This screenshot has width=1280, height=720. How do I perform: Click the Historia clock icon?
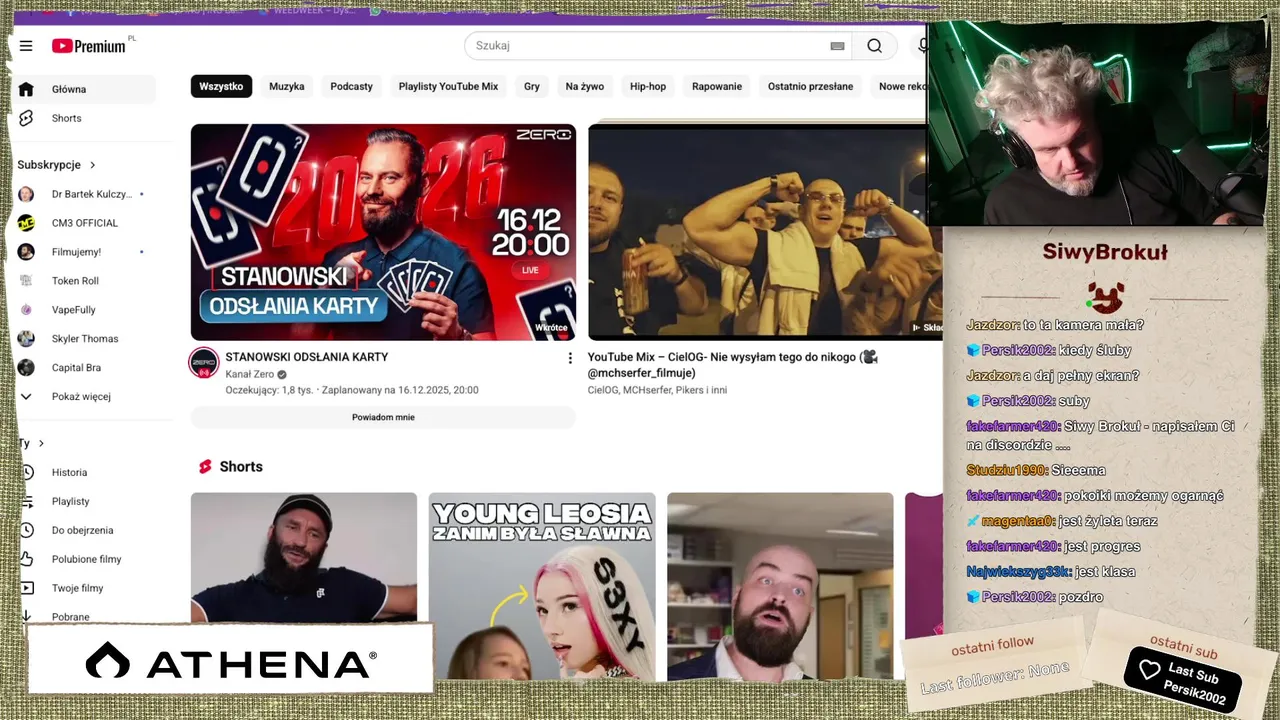pyautogui.click(x=27, y=472)
